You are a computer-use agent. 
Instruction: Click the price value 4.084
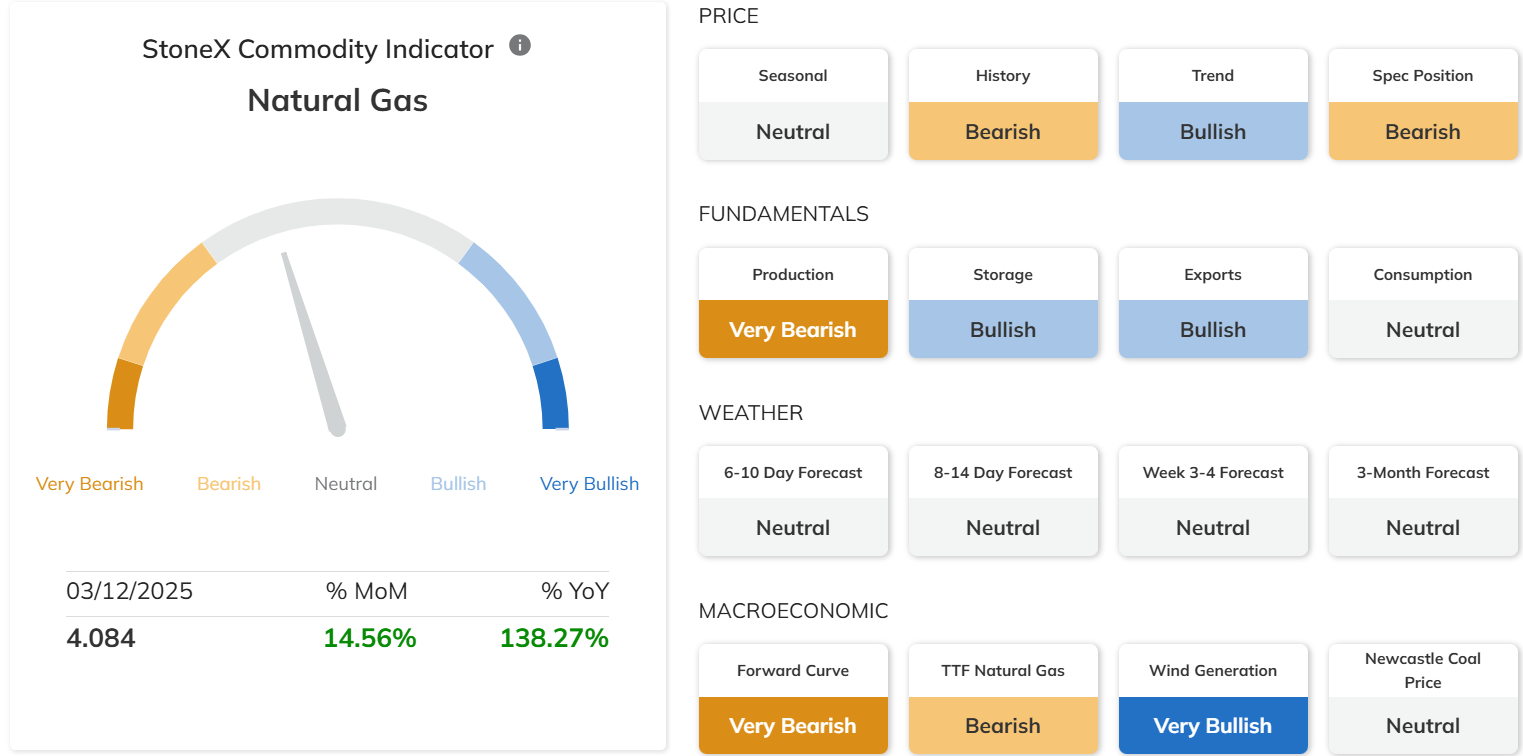point(101,638)
